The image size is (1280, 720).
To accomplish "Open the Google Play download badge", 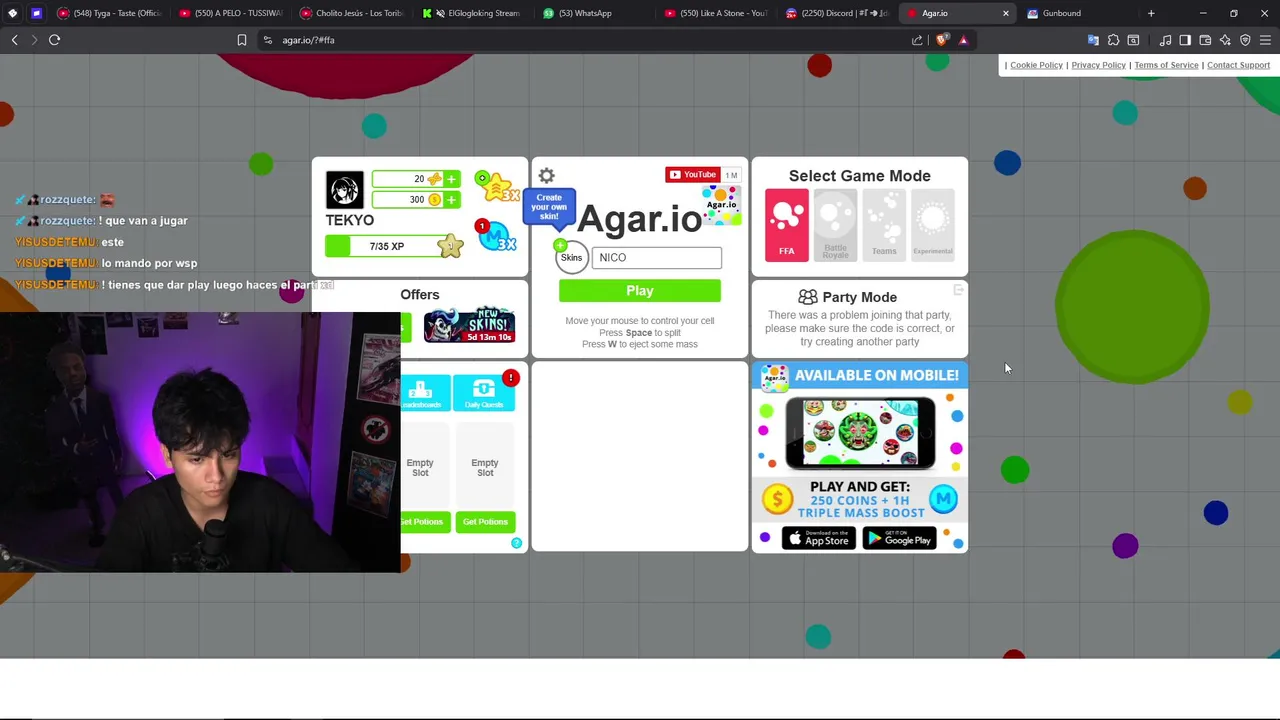I will 899,539.
